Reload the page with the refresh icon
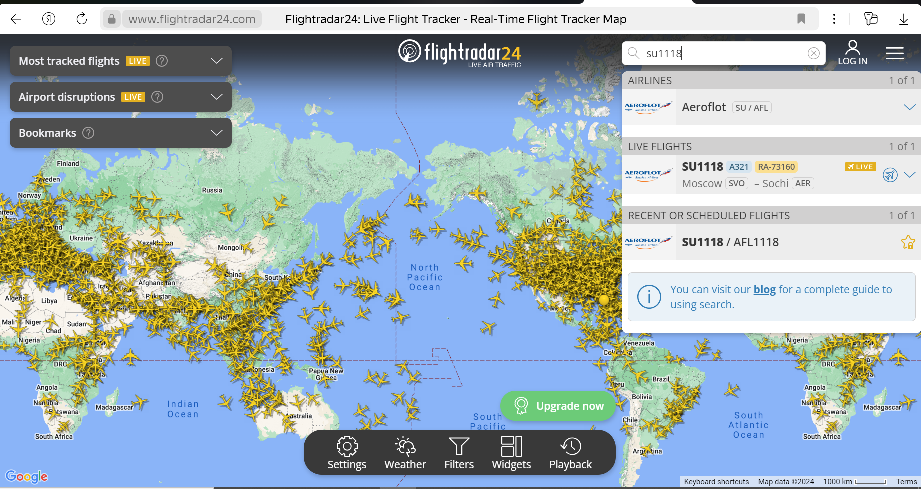921x489 pixels. click(82, 19)
